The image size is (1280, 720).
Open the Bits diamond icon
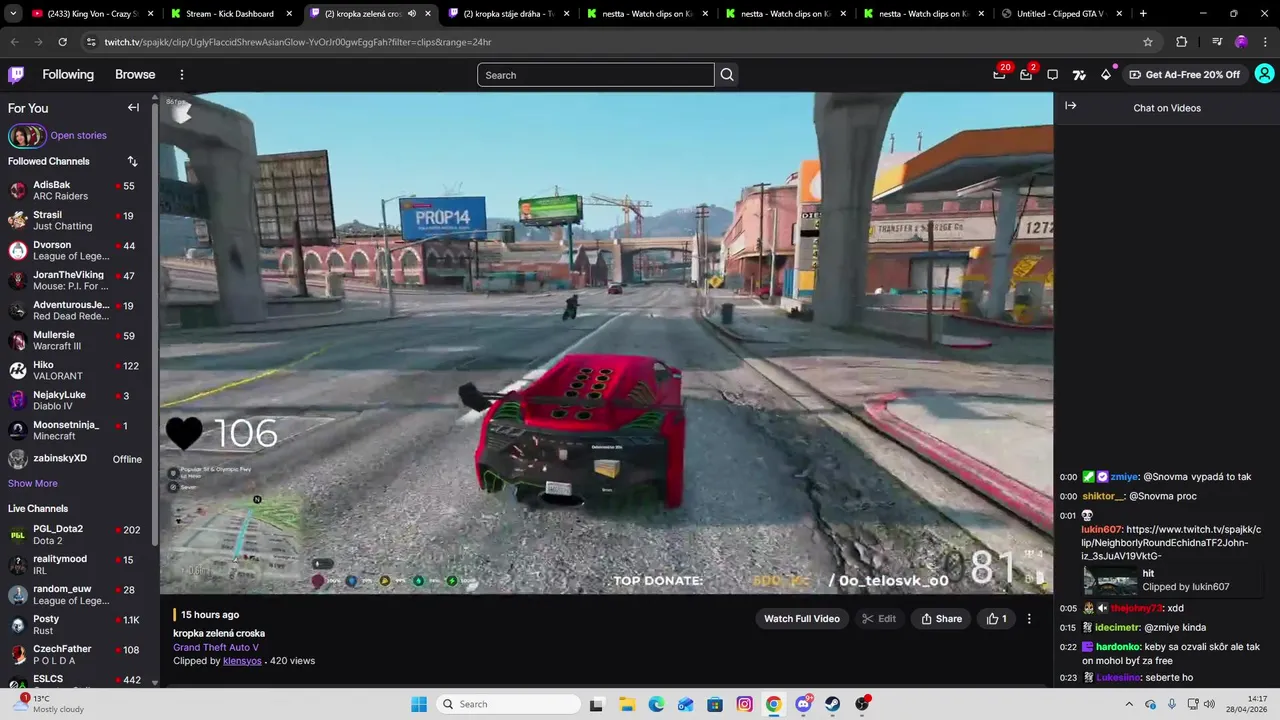pos(1106,75)
